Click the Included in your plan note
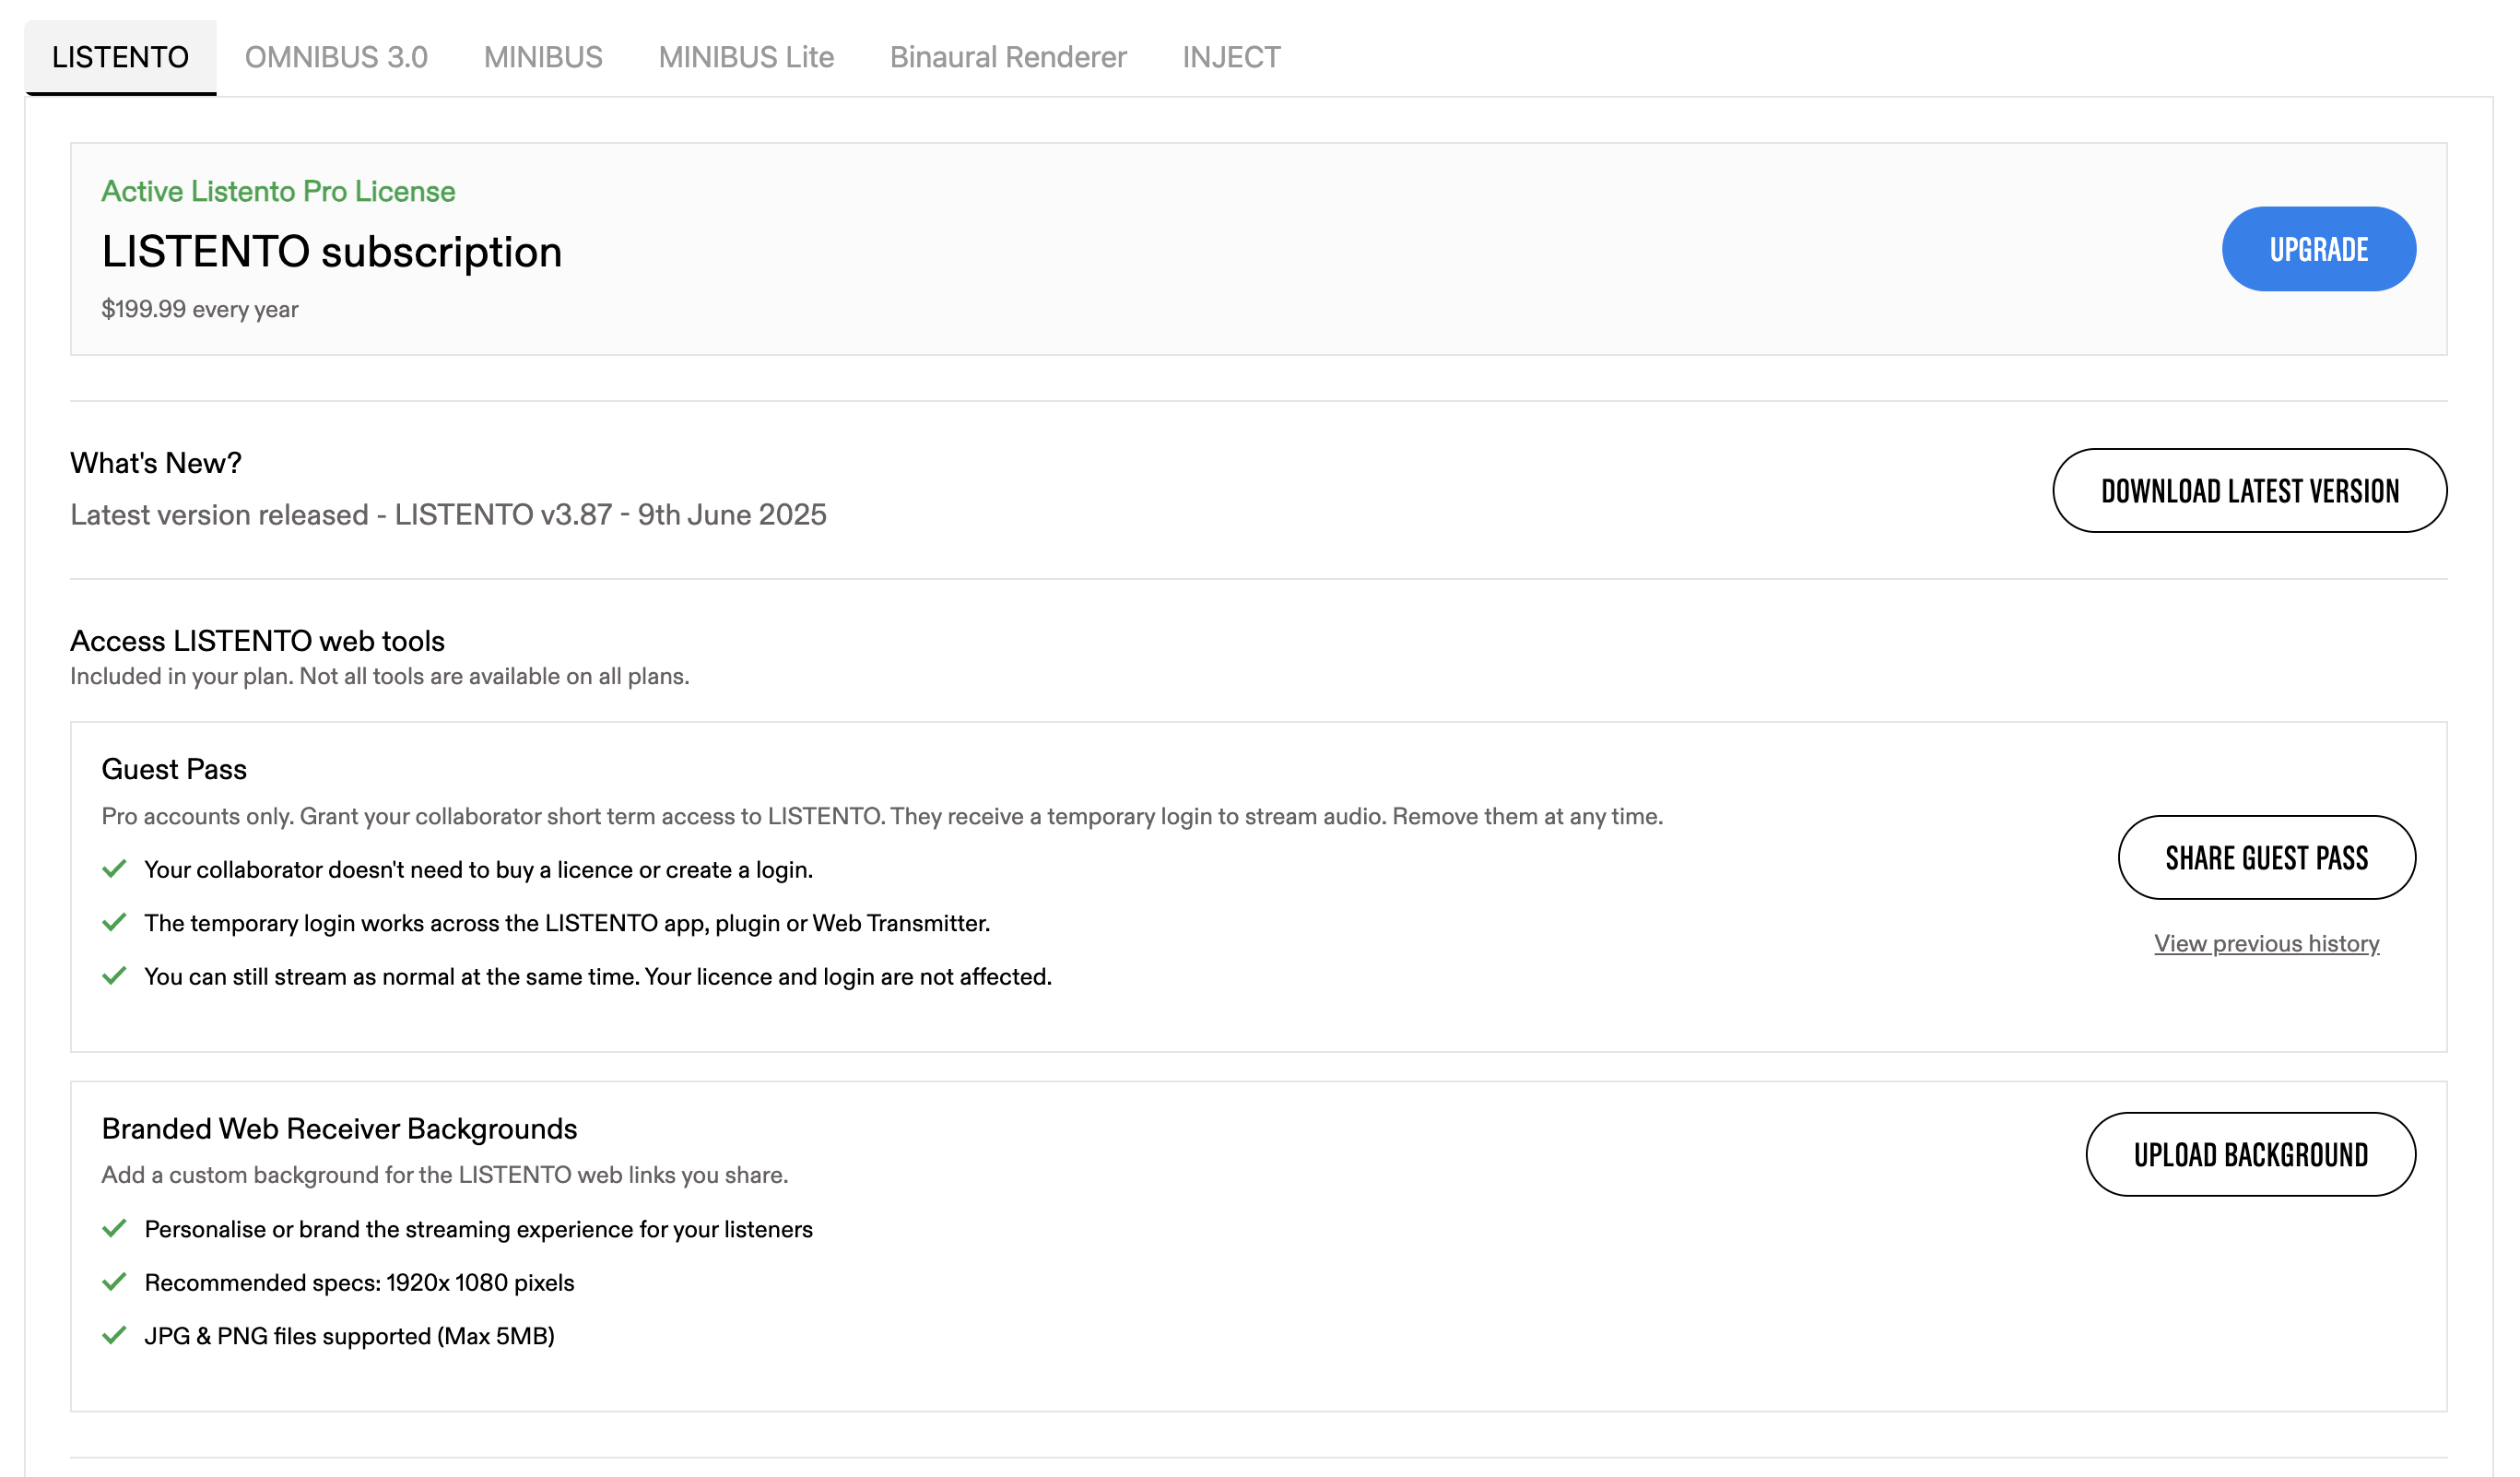Image resolution: width=2520 pixels, height=1477 pixels. (x=379, y=677)
